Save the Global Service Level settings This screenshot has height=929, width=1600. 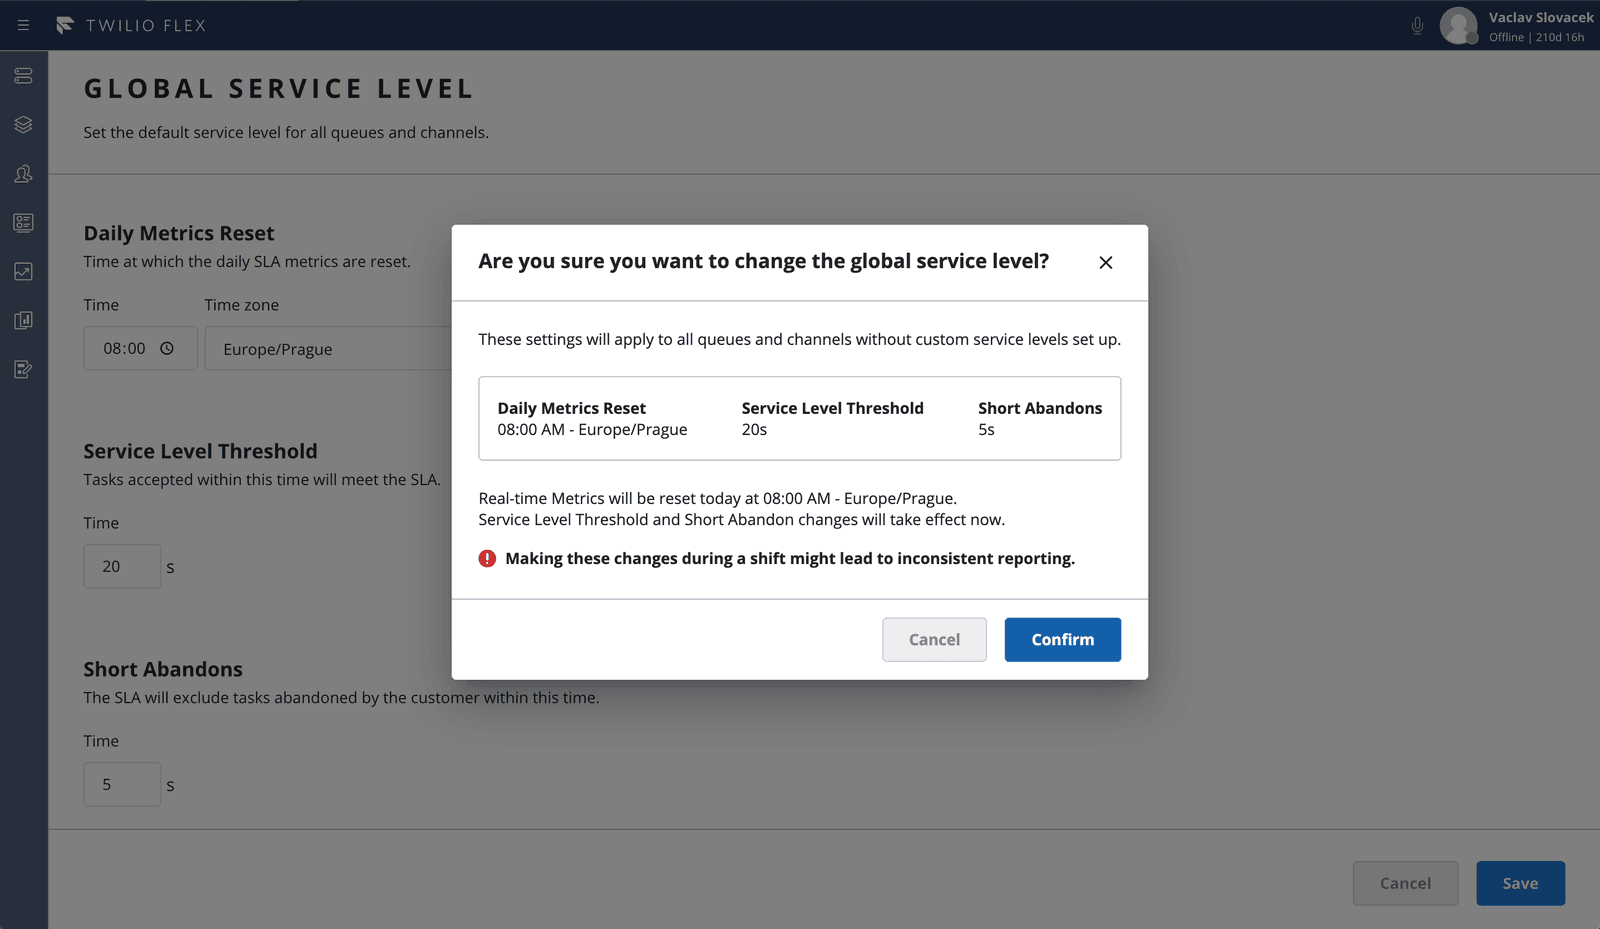tap(1520, 883)
